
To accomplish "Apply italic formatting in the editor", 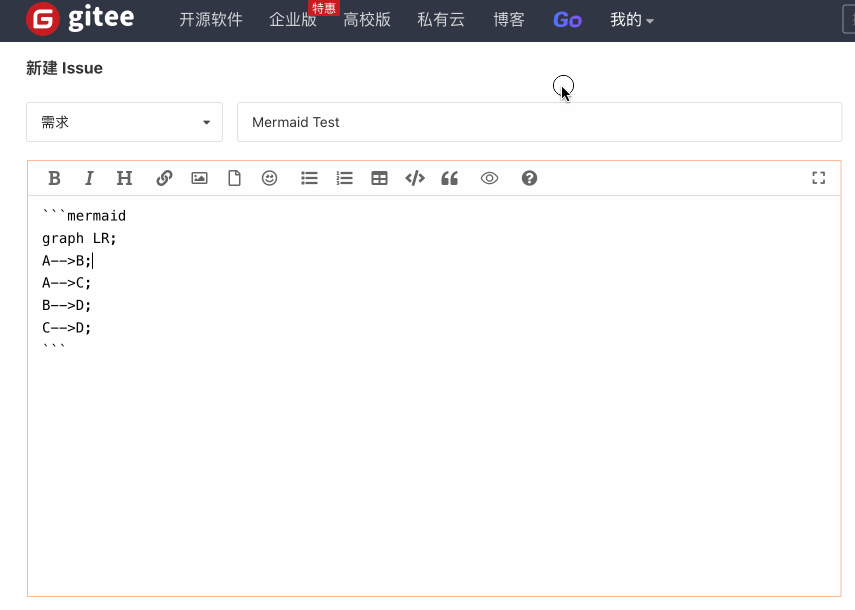I will point(89,178).
